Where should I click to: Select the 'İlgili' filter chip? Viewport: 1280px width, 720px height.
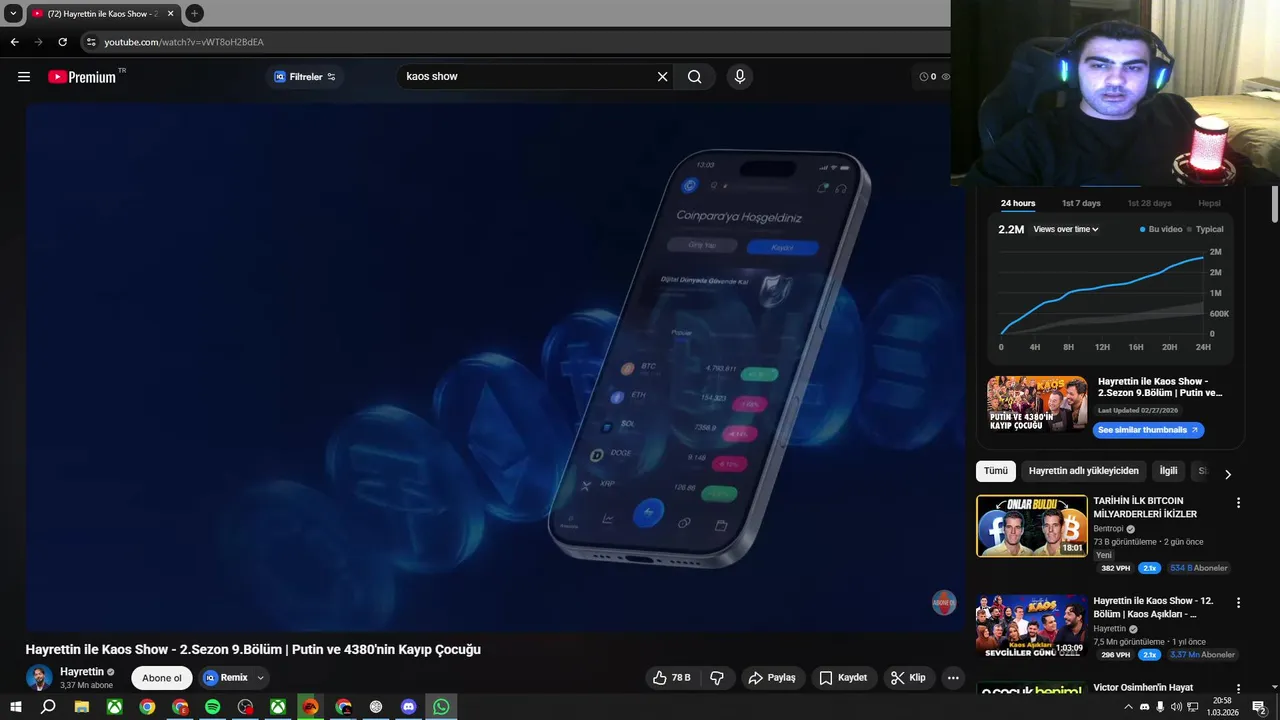click(1168, 471)
